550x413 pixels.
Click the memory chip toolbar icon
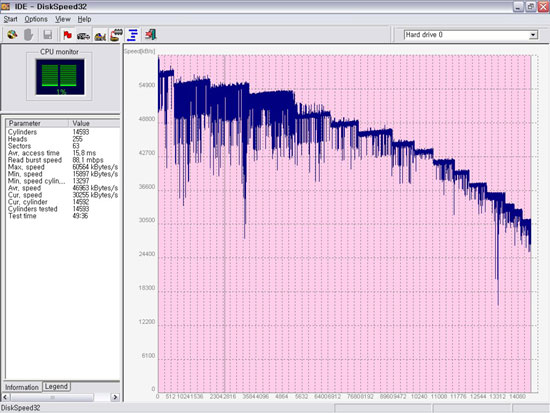[116, 35]
